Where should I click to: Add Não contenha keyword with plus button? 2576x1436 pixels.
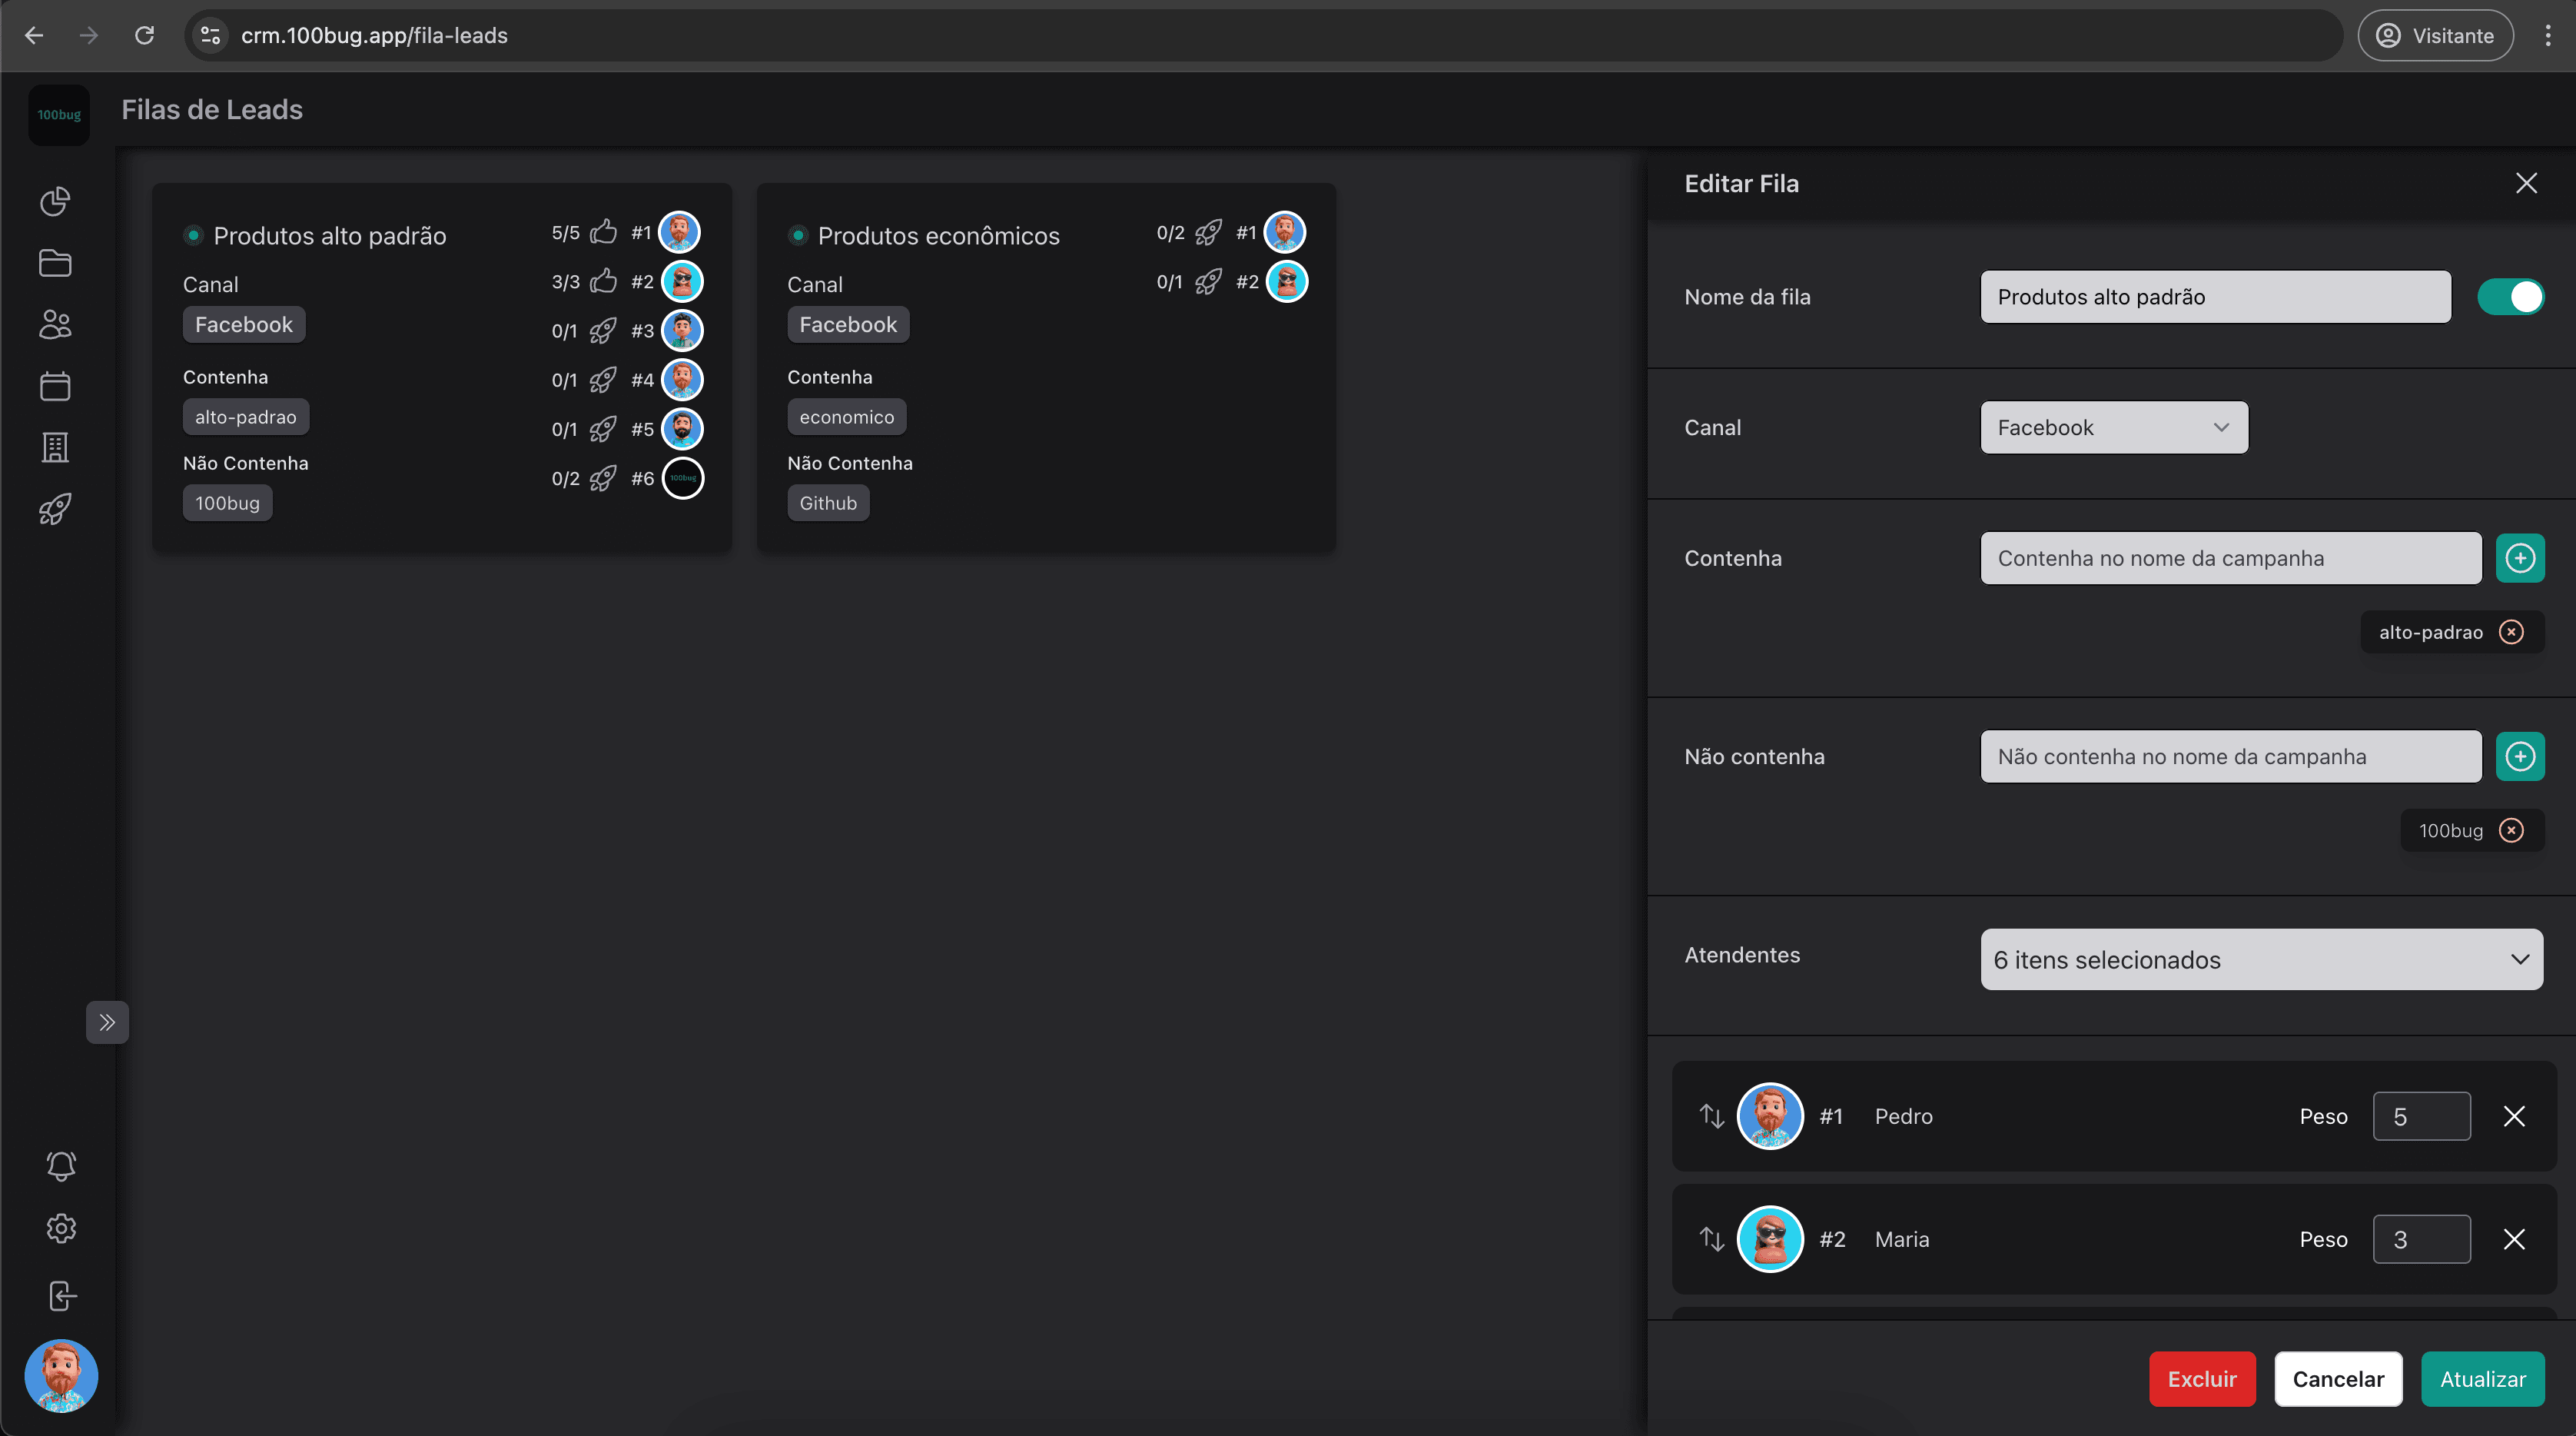pyautogui.click(x=2520, y=757)
